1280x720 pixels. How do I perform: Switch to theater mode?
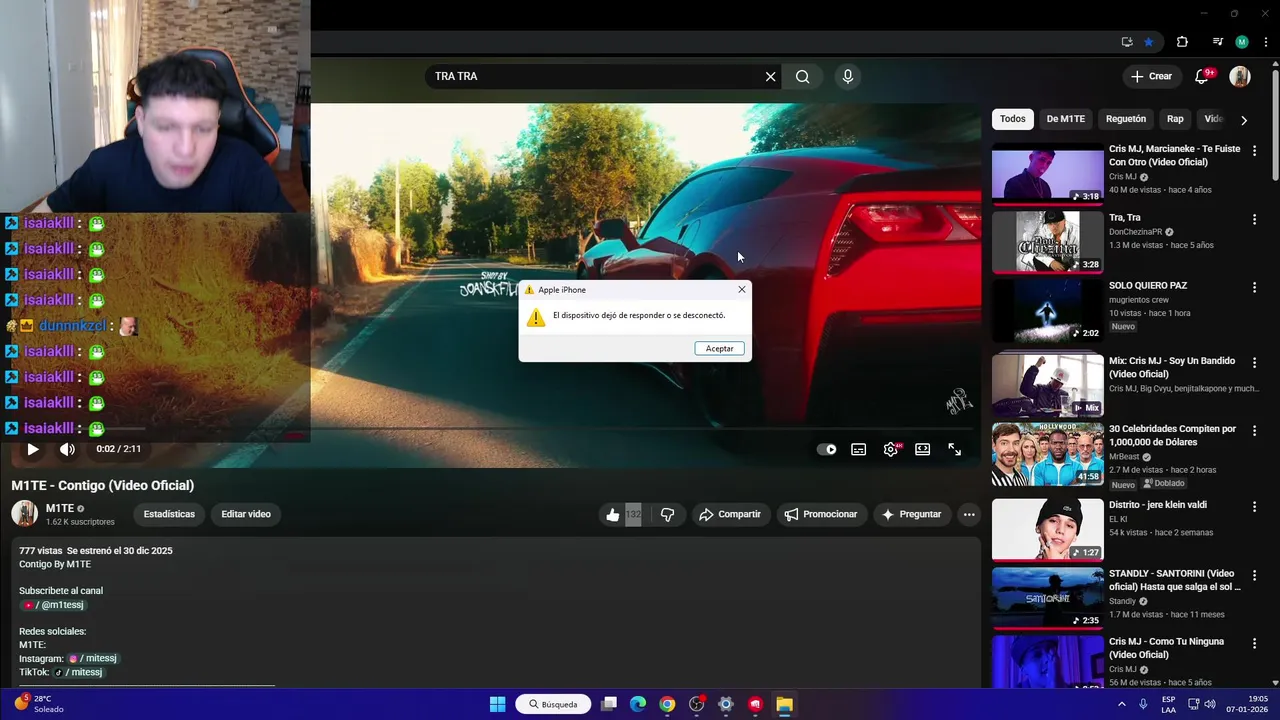coord(923,450)
